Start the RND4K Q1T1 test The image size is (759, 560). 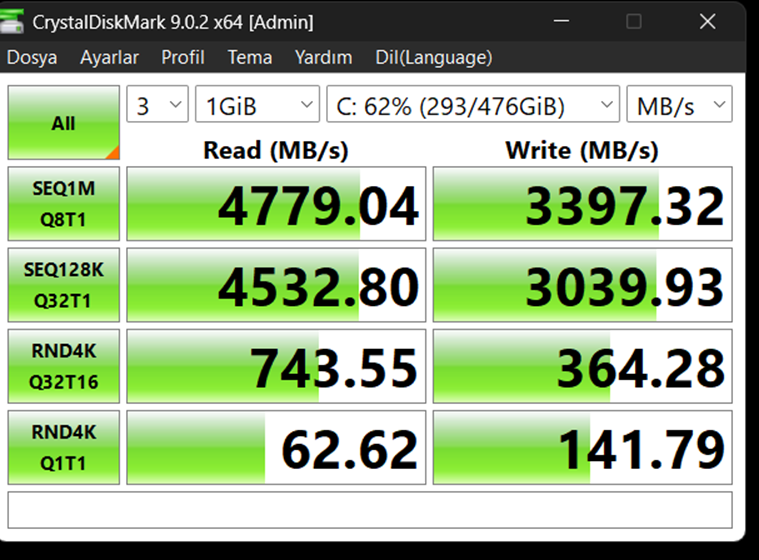tap(63, 448)
